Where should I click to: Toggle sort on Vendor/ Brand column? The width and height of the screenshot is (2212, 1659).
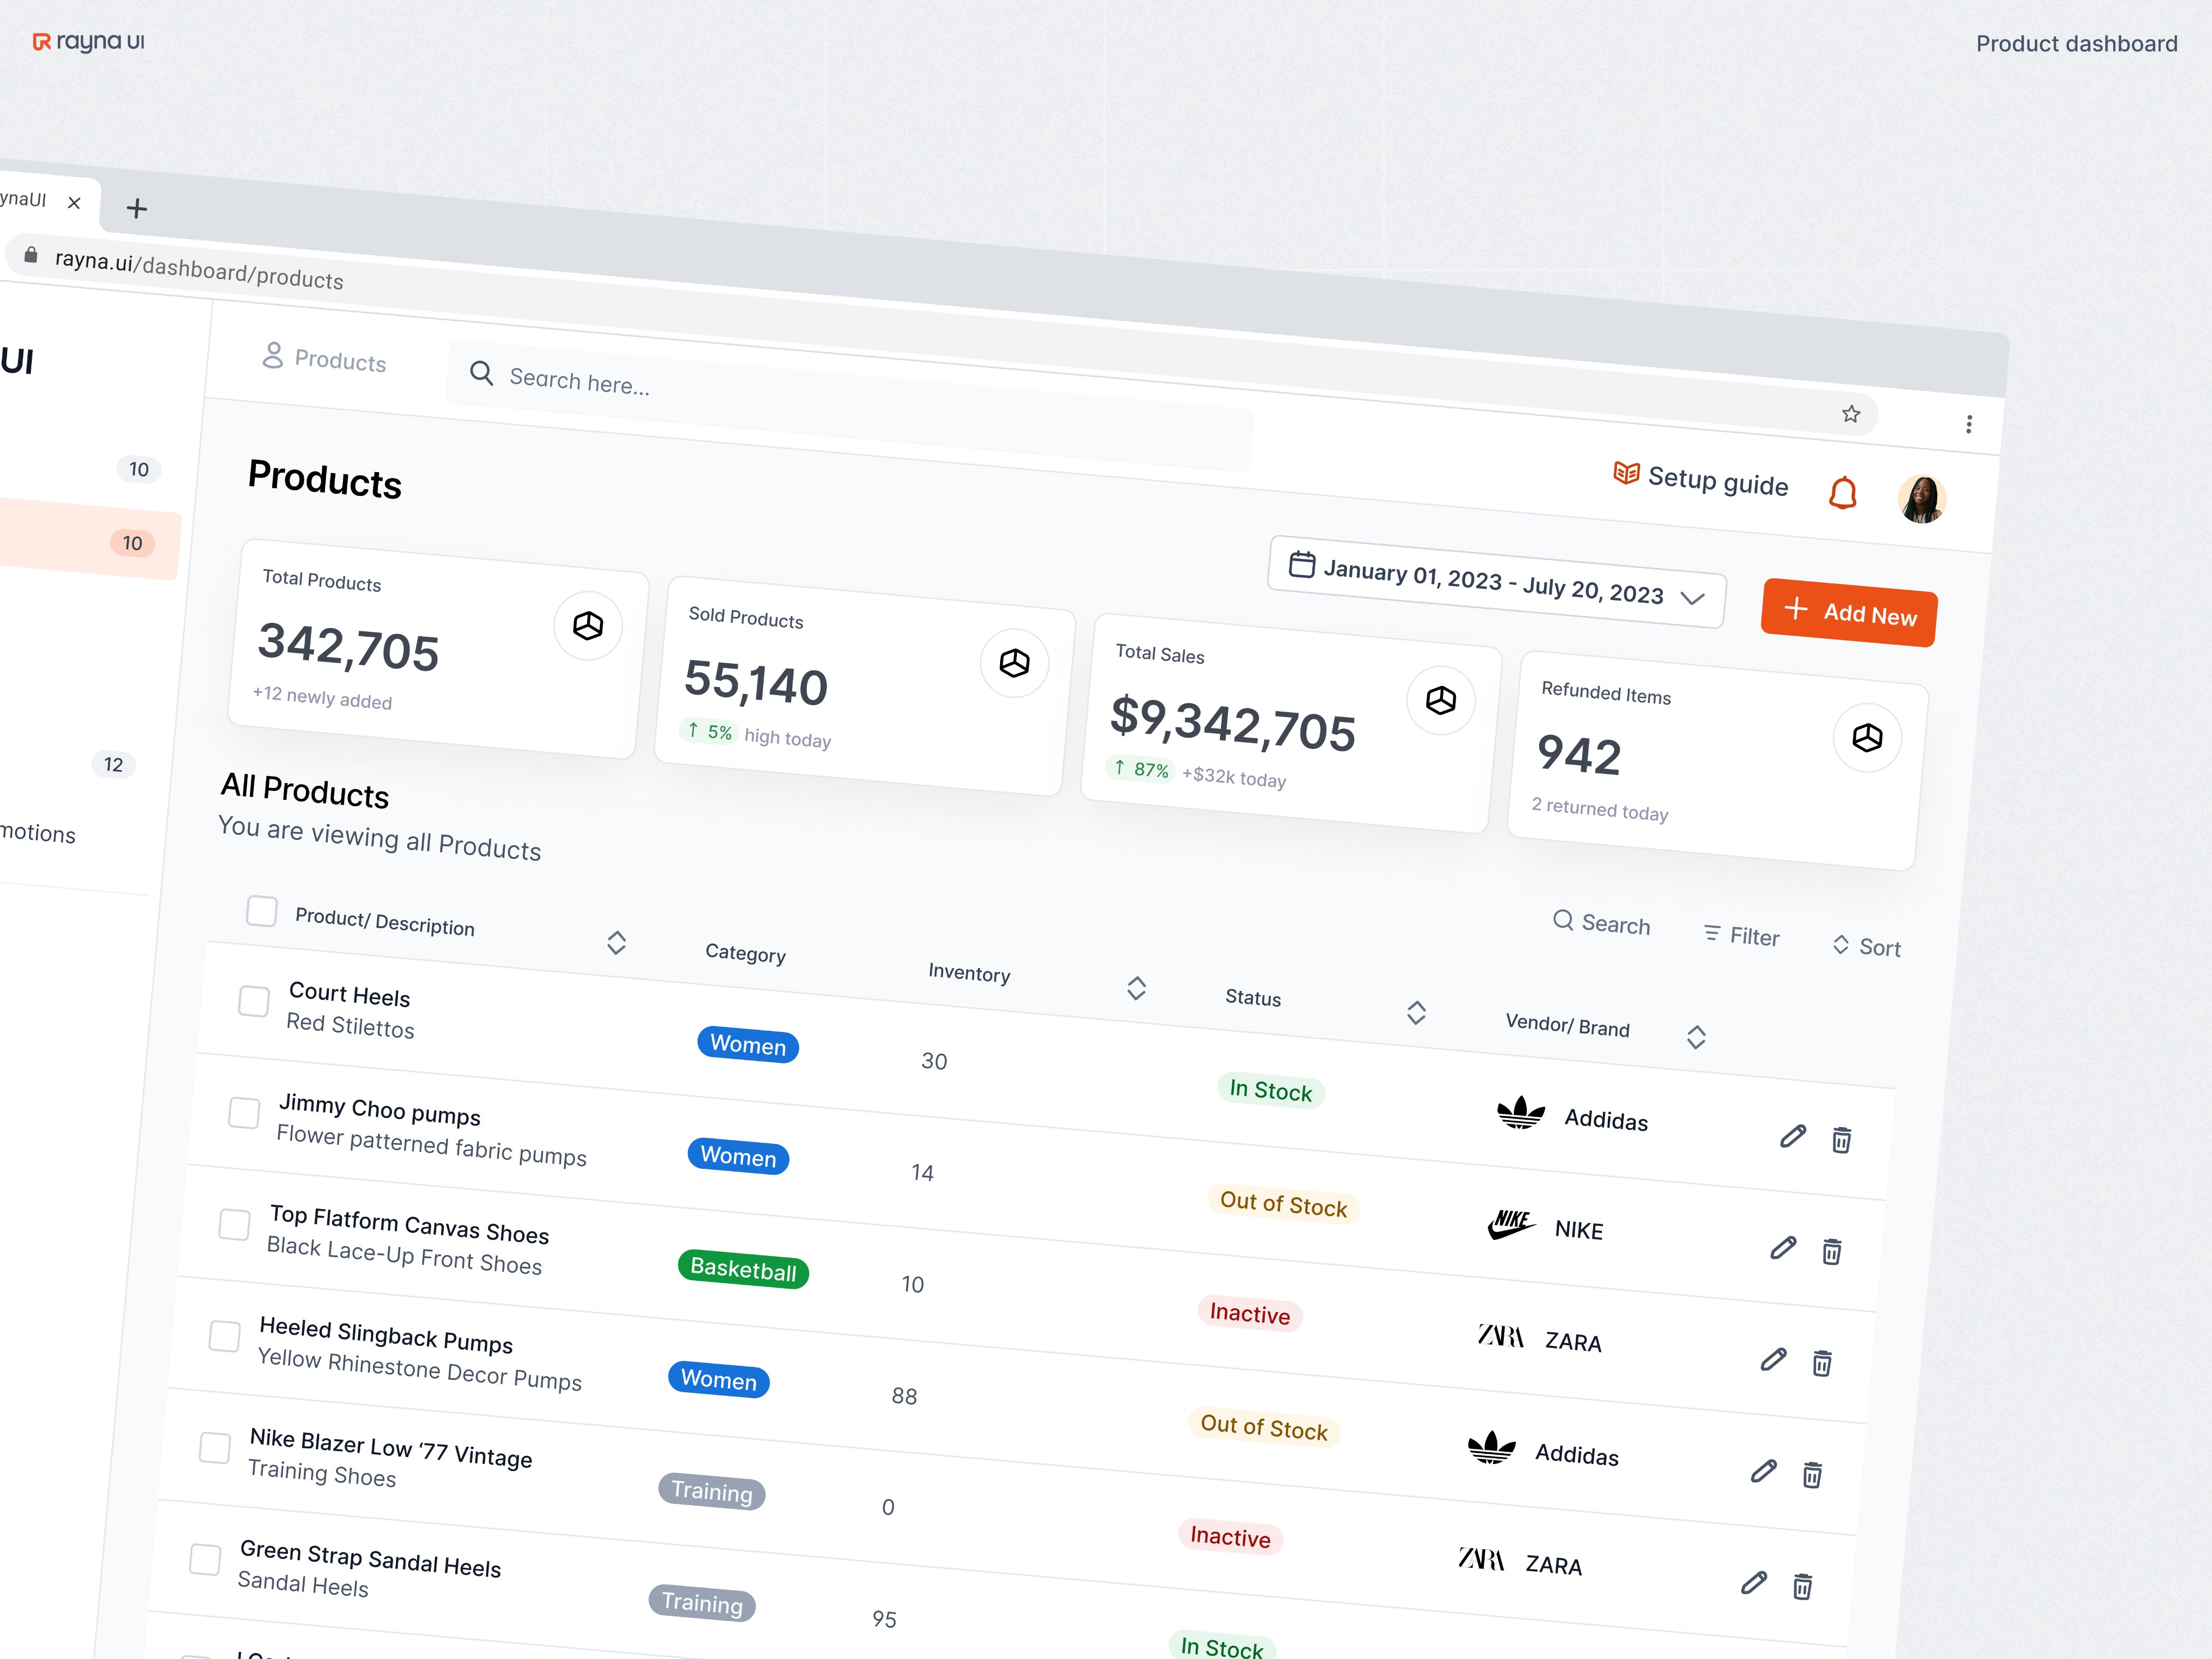[1695, 1037]
